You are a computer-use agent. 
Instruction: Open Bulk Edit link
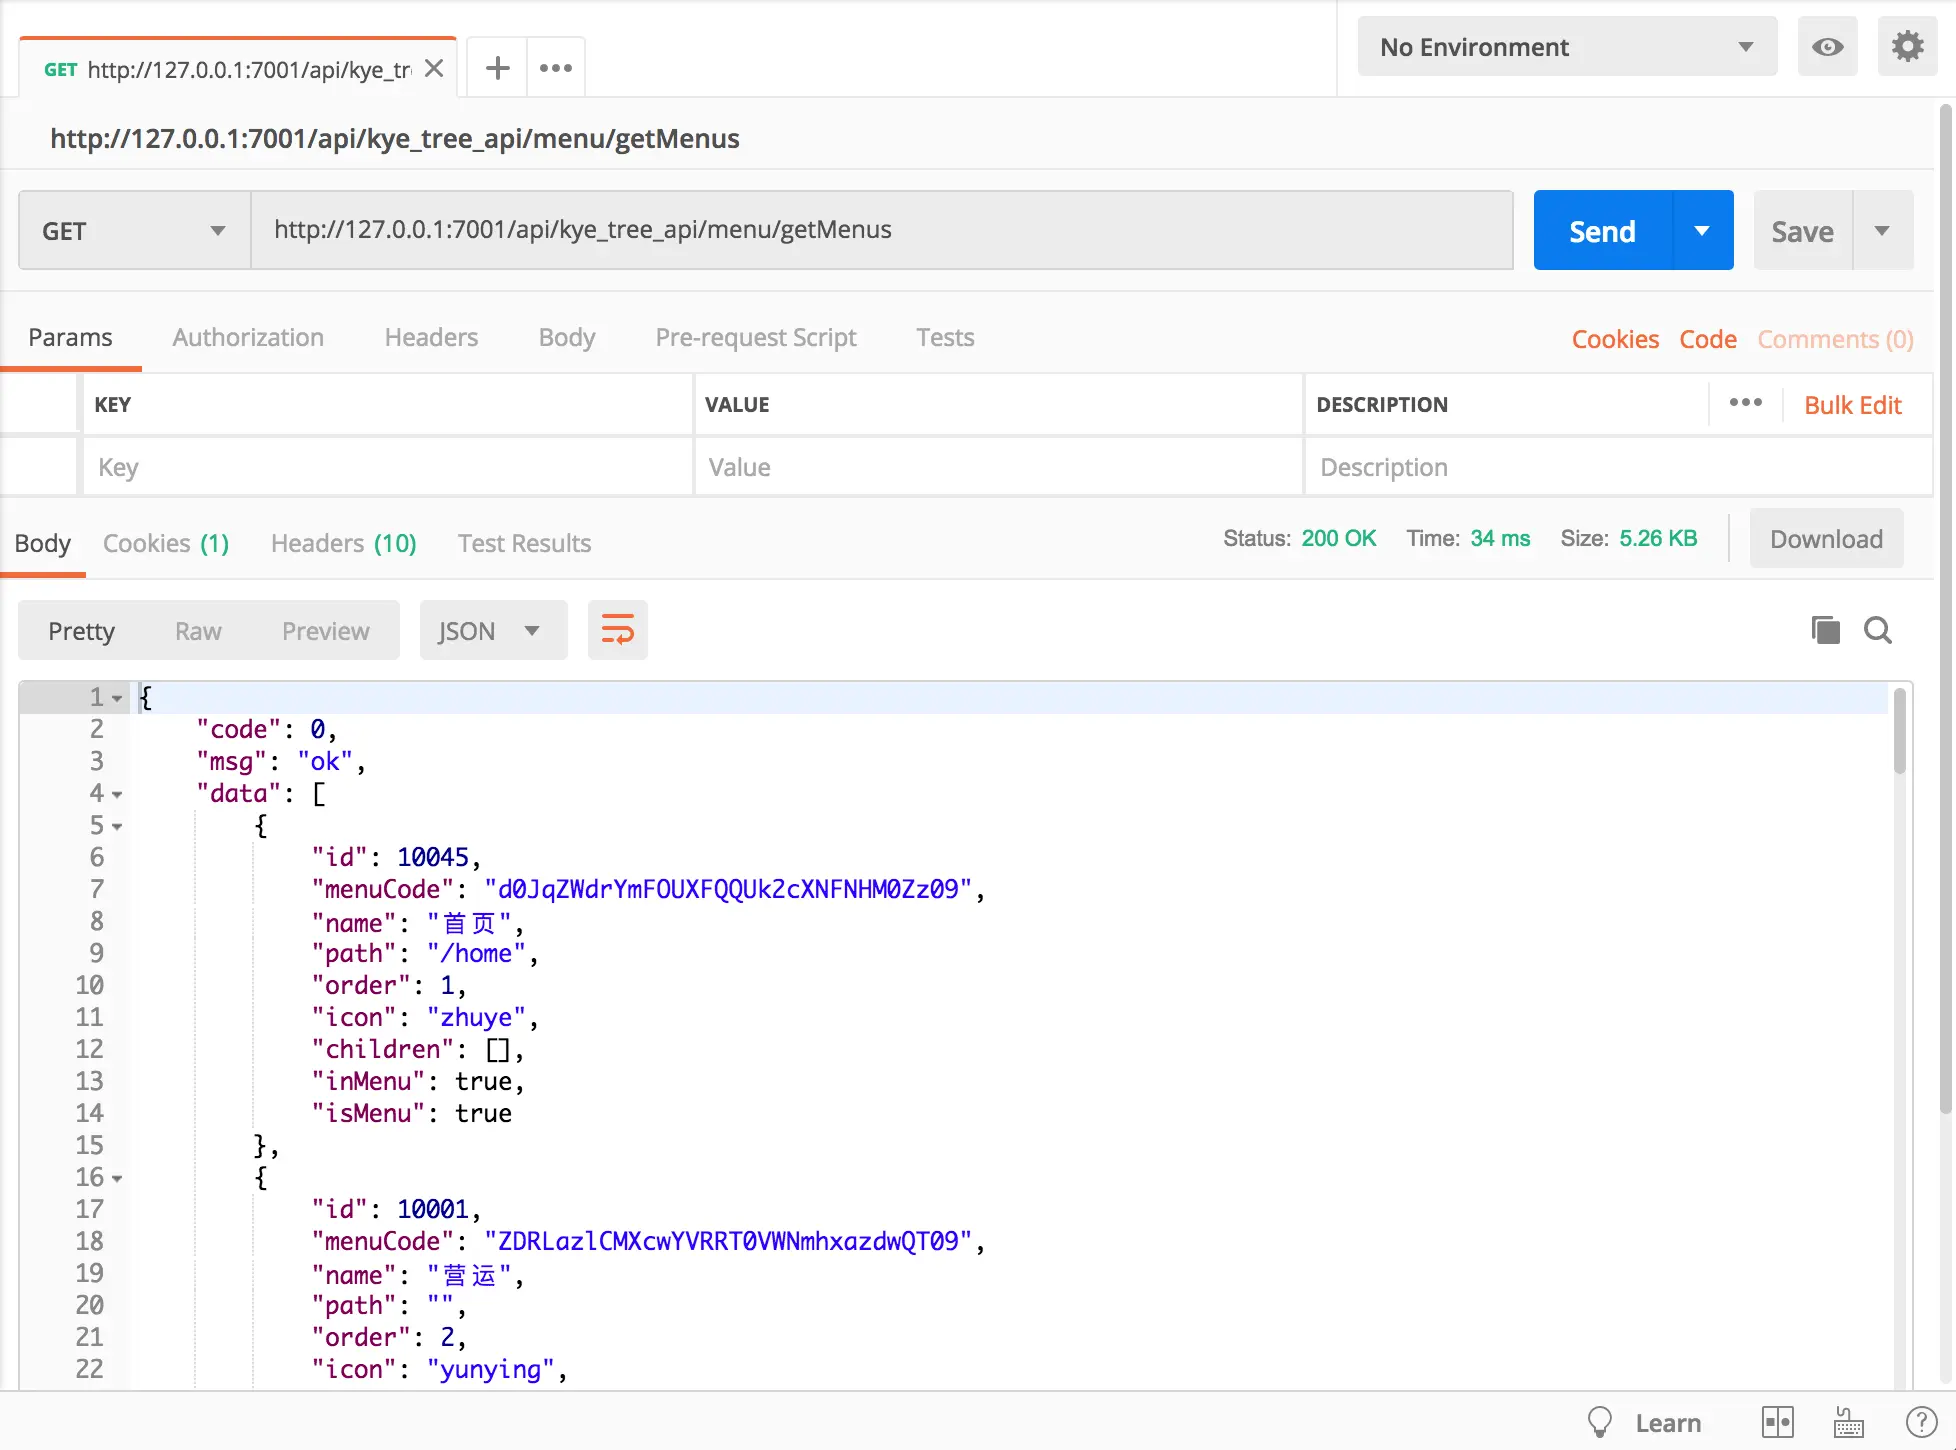pyautogui.click(x=1852, y=405)
